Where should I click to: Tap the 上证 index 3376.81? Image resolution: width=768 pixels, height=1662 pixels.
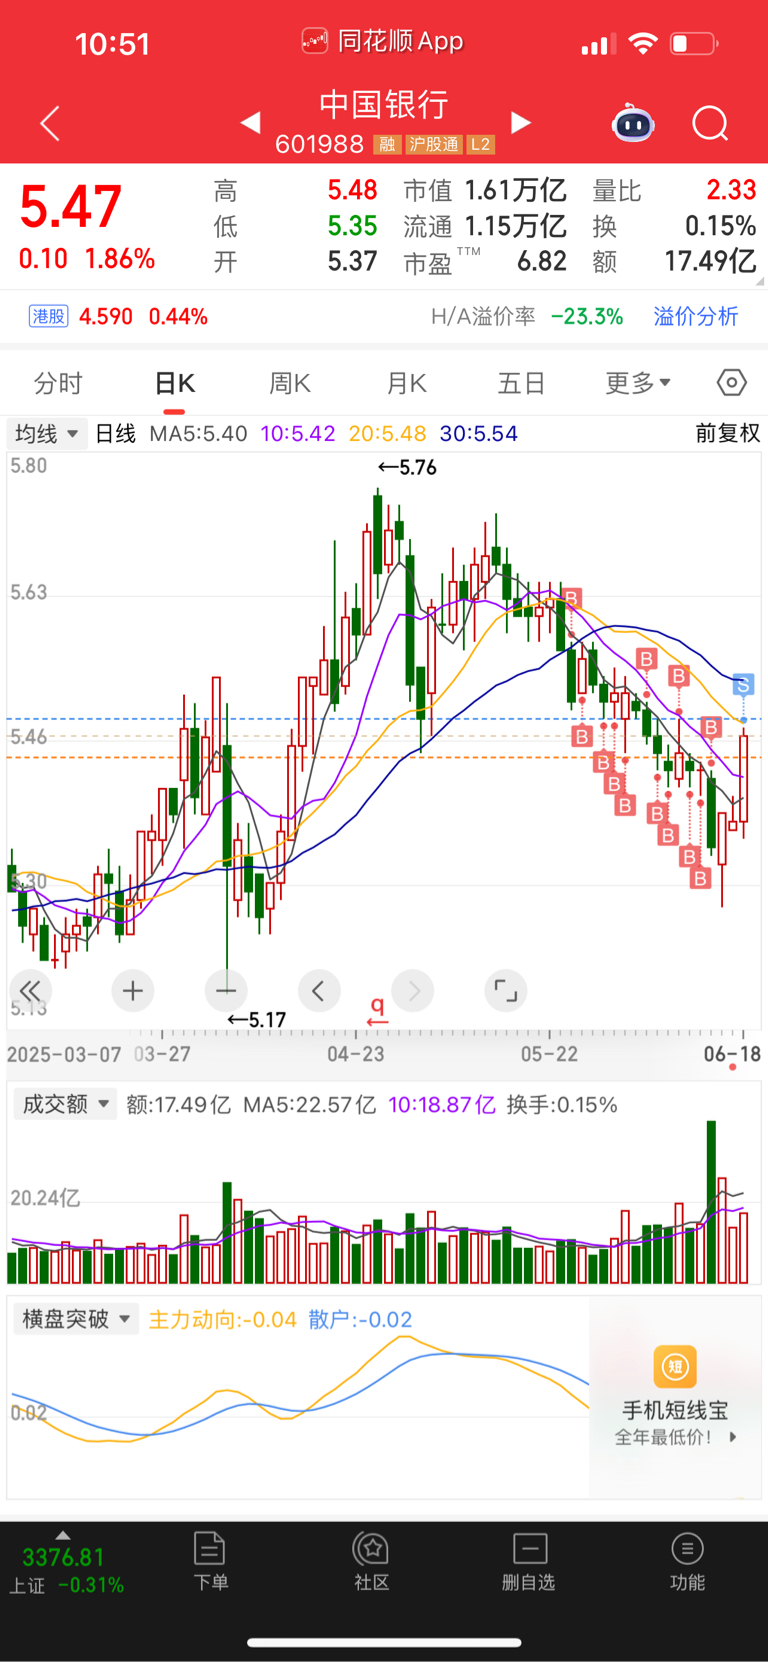click(63, 1558)
